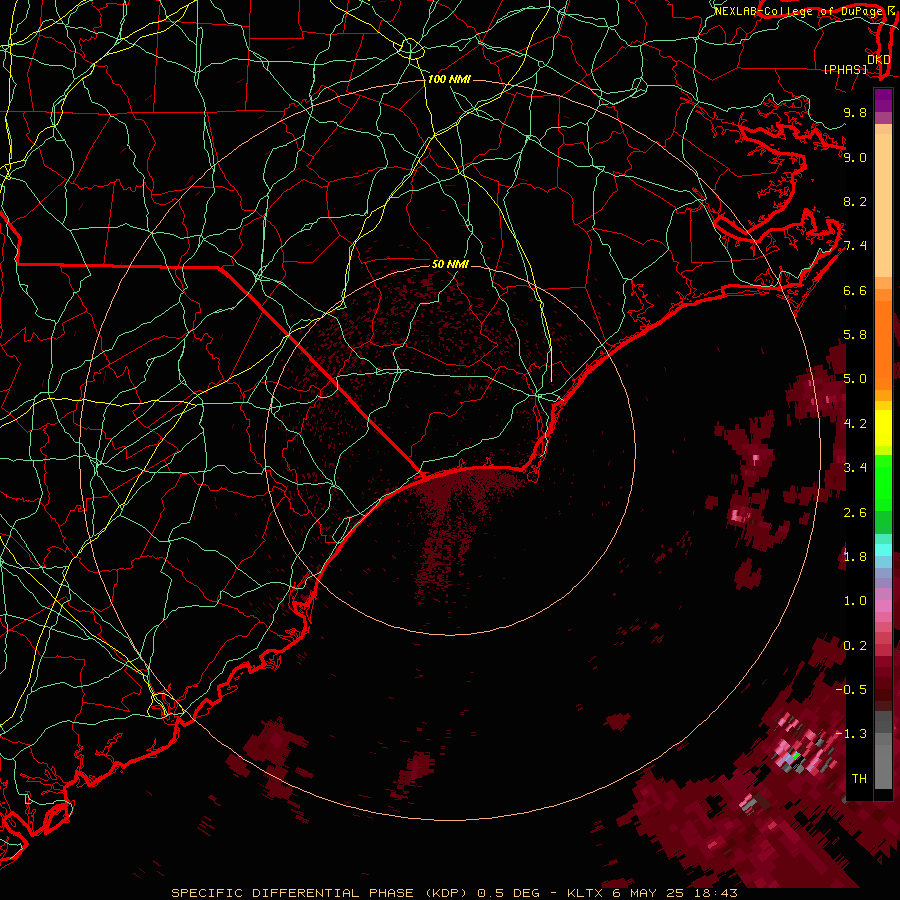Pick the bright green color bar segment

coord(883,483)
